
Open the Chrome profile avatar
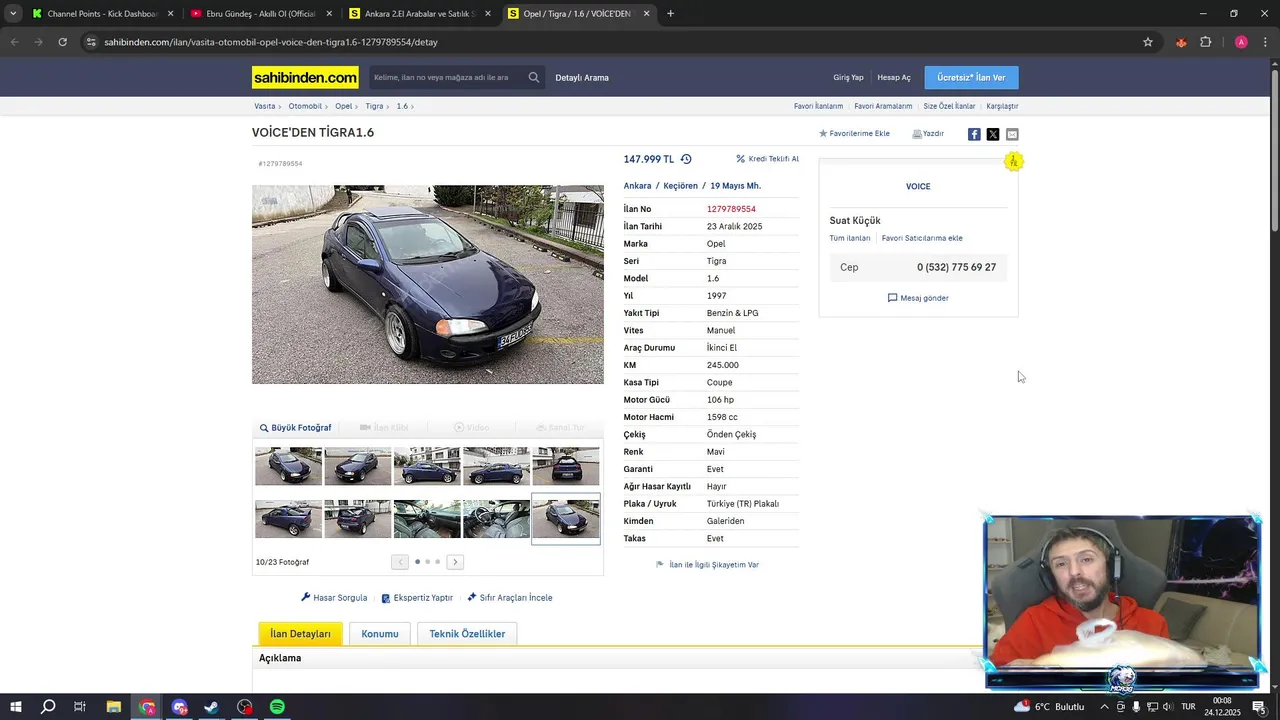(1241, 42)
